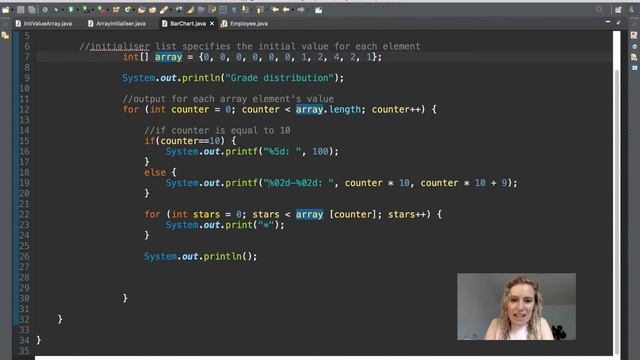
Task: Click line number 12 in the gutter
Action: [24, 109]
